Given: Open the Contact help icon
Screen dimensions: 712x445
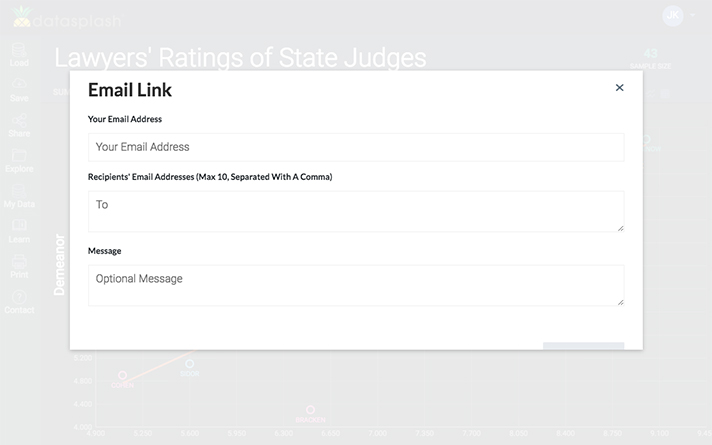Looking at the screenshot, I should tap(18, 298).
